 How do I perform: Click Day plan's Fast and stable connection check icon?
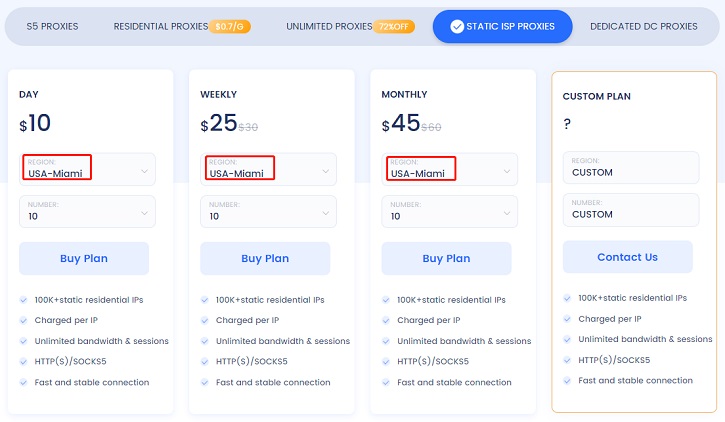coord(24,382)
